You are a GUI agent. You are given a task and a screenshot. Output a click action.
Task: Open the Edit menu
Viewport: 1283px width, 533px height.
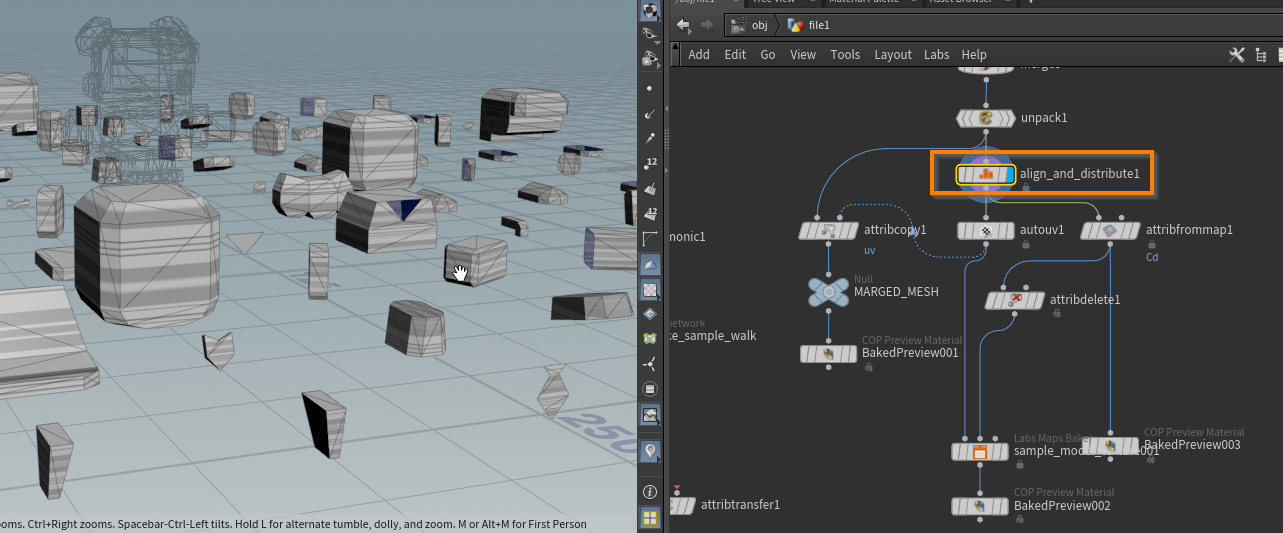pos(735,55)
